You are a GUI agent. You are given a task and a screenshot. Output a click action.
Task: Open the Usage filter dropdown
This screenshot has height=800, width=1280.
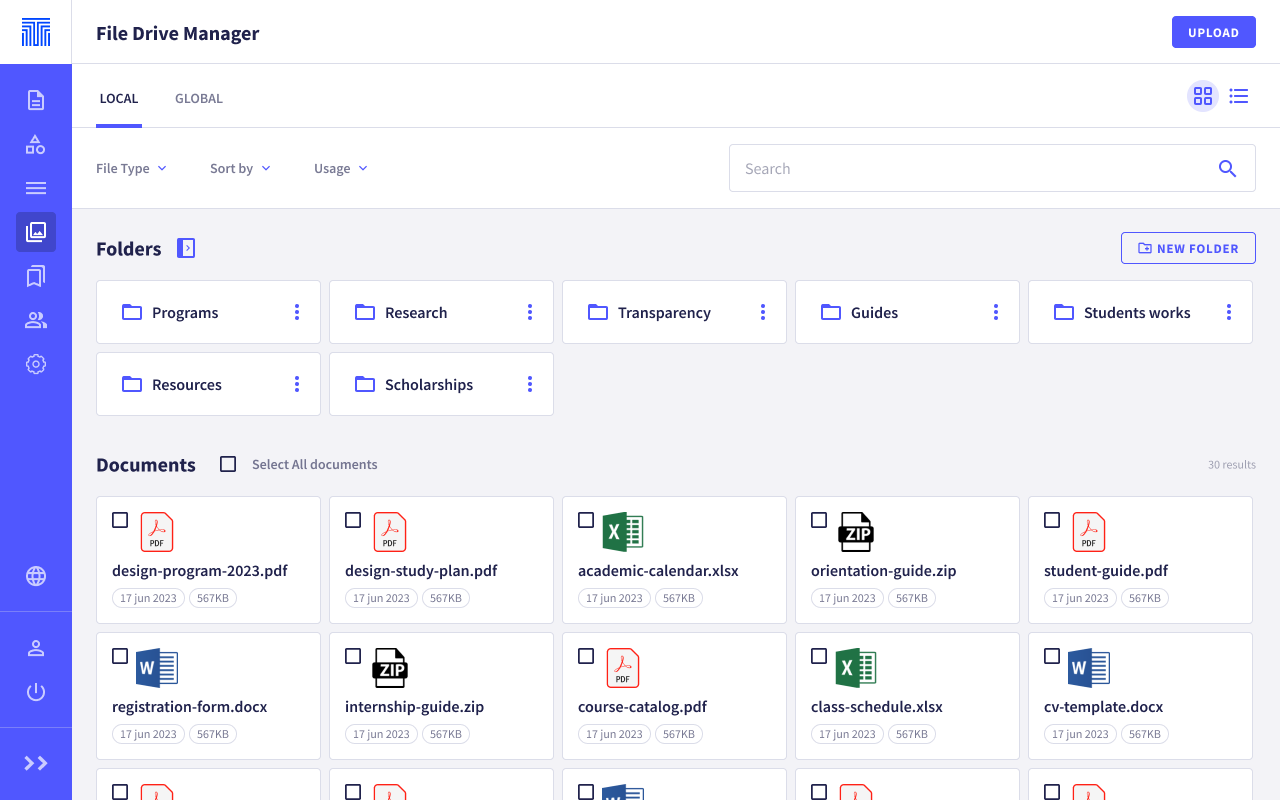[340, 168]
